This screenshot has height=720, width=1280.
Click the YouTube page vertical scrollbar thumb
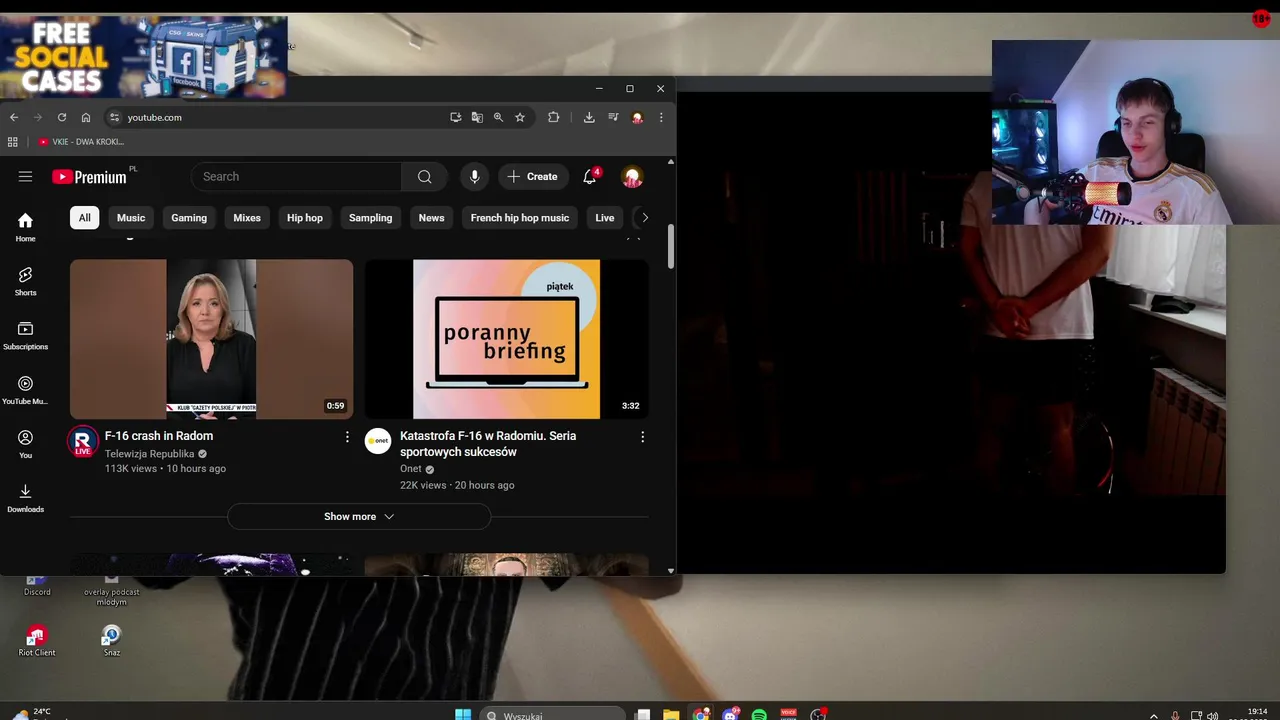[670, 246]
